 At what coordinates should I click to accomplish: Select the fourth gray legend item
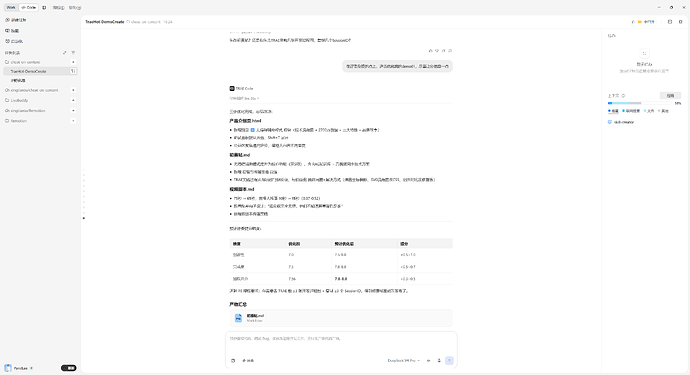(663, 111)
